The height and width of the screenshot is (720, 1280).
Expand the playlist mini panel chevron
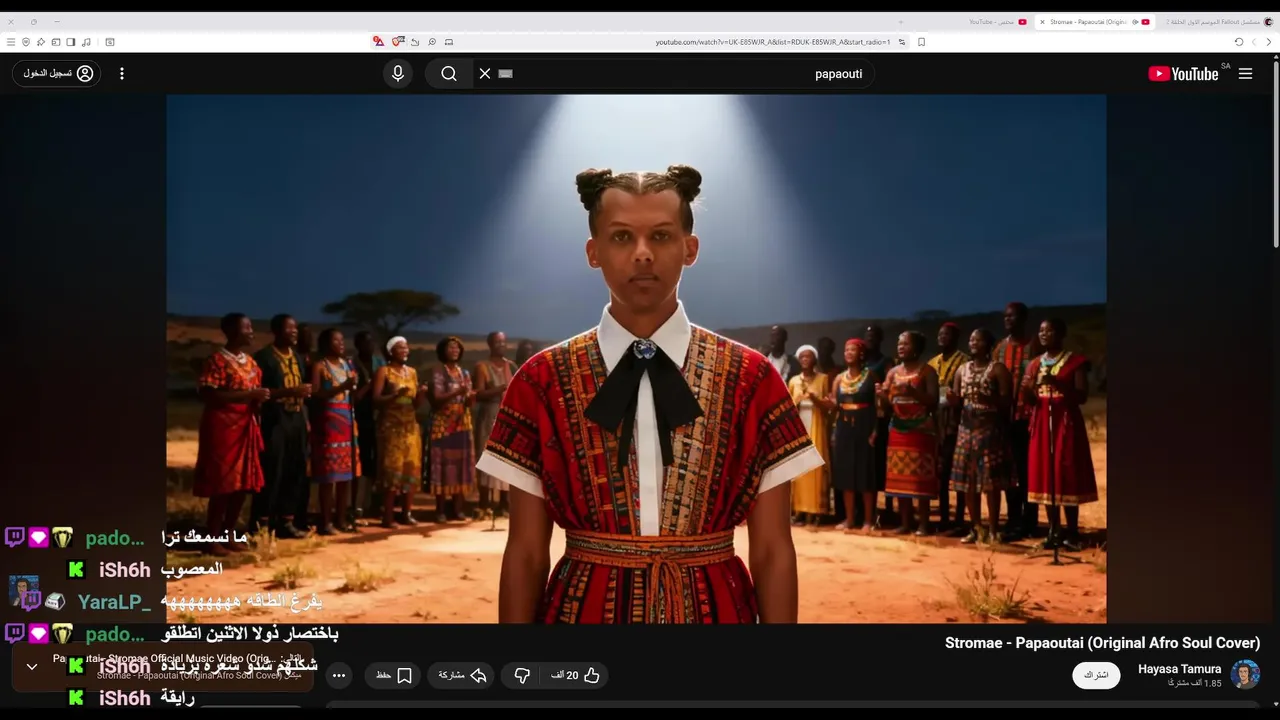(32, 666)
